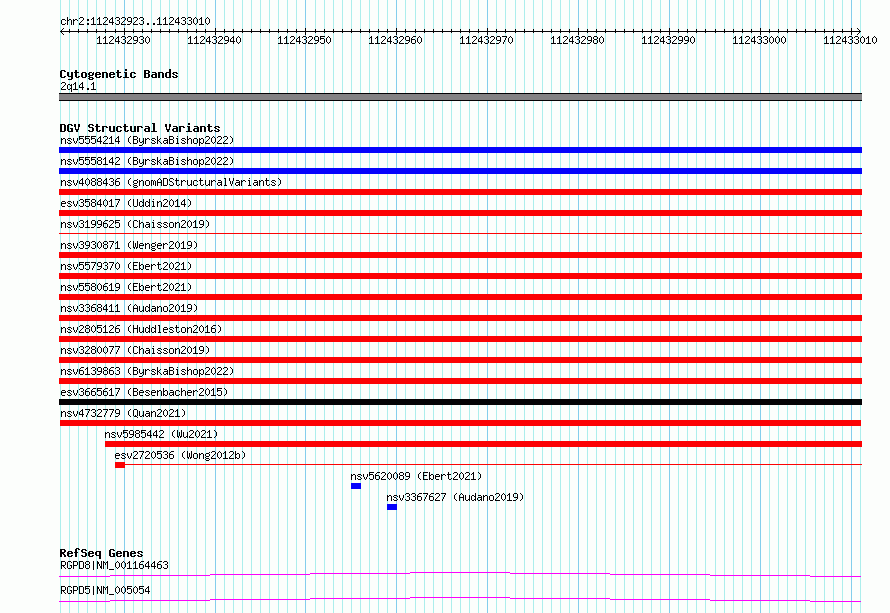Screen dimensions: 890x613
Task: Click ruler position 112432990
Action: click(x=668, y=40)
